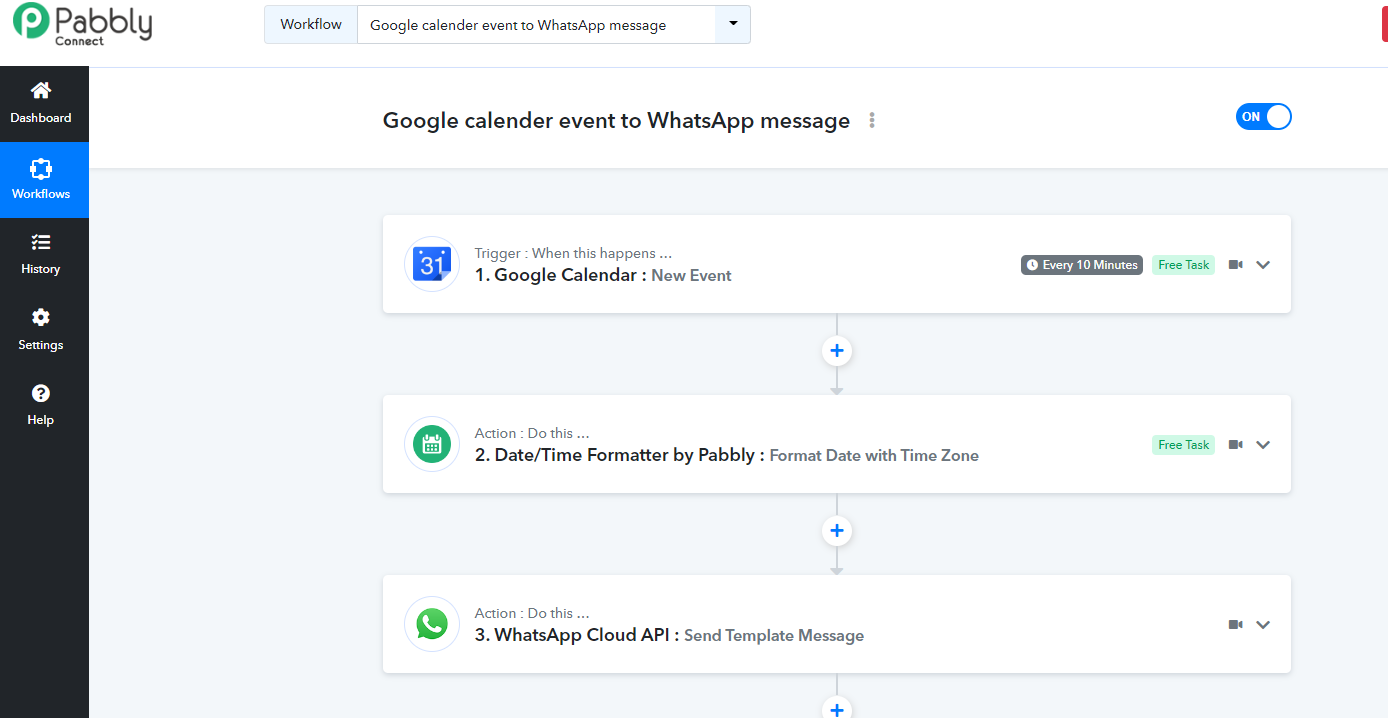Open the Dashboard home icon
The width and height of the screenshot is (1388, 718).
click(x=41, y=91)
